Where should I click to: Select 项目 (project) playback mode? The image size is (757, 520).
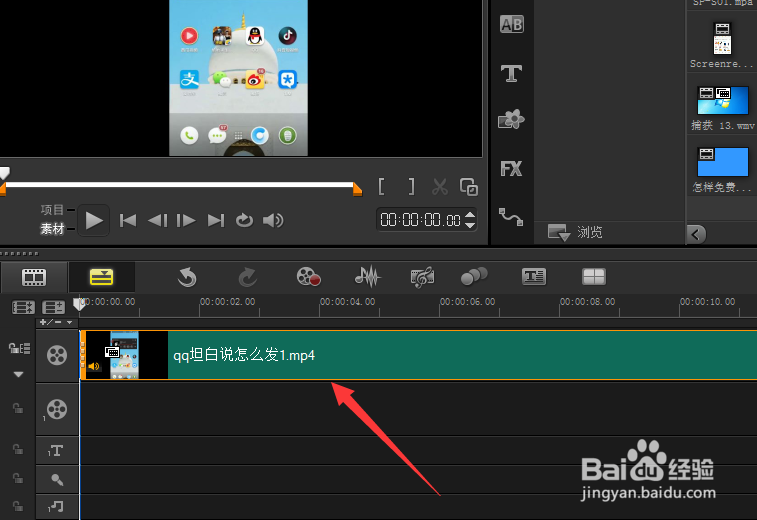[x=52, y=210]
